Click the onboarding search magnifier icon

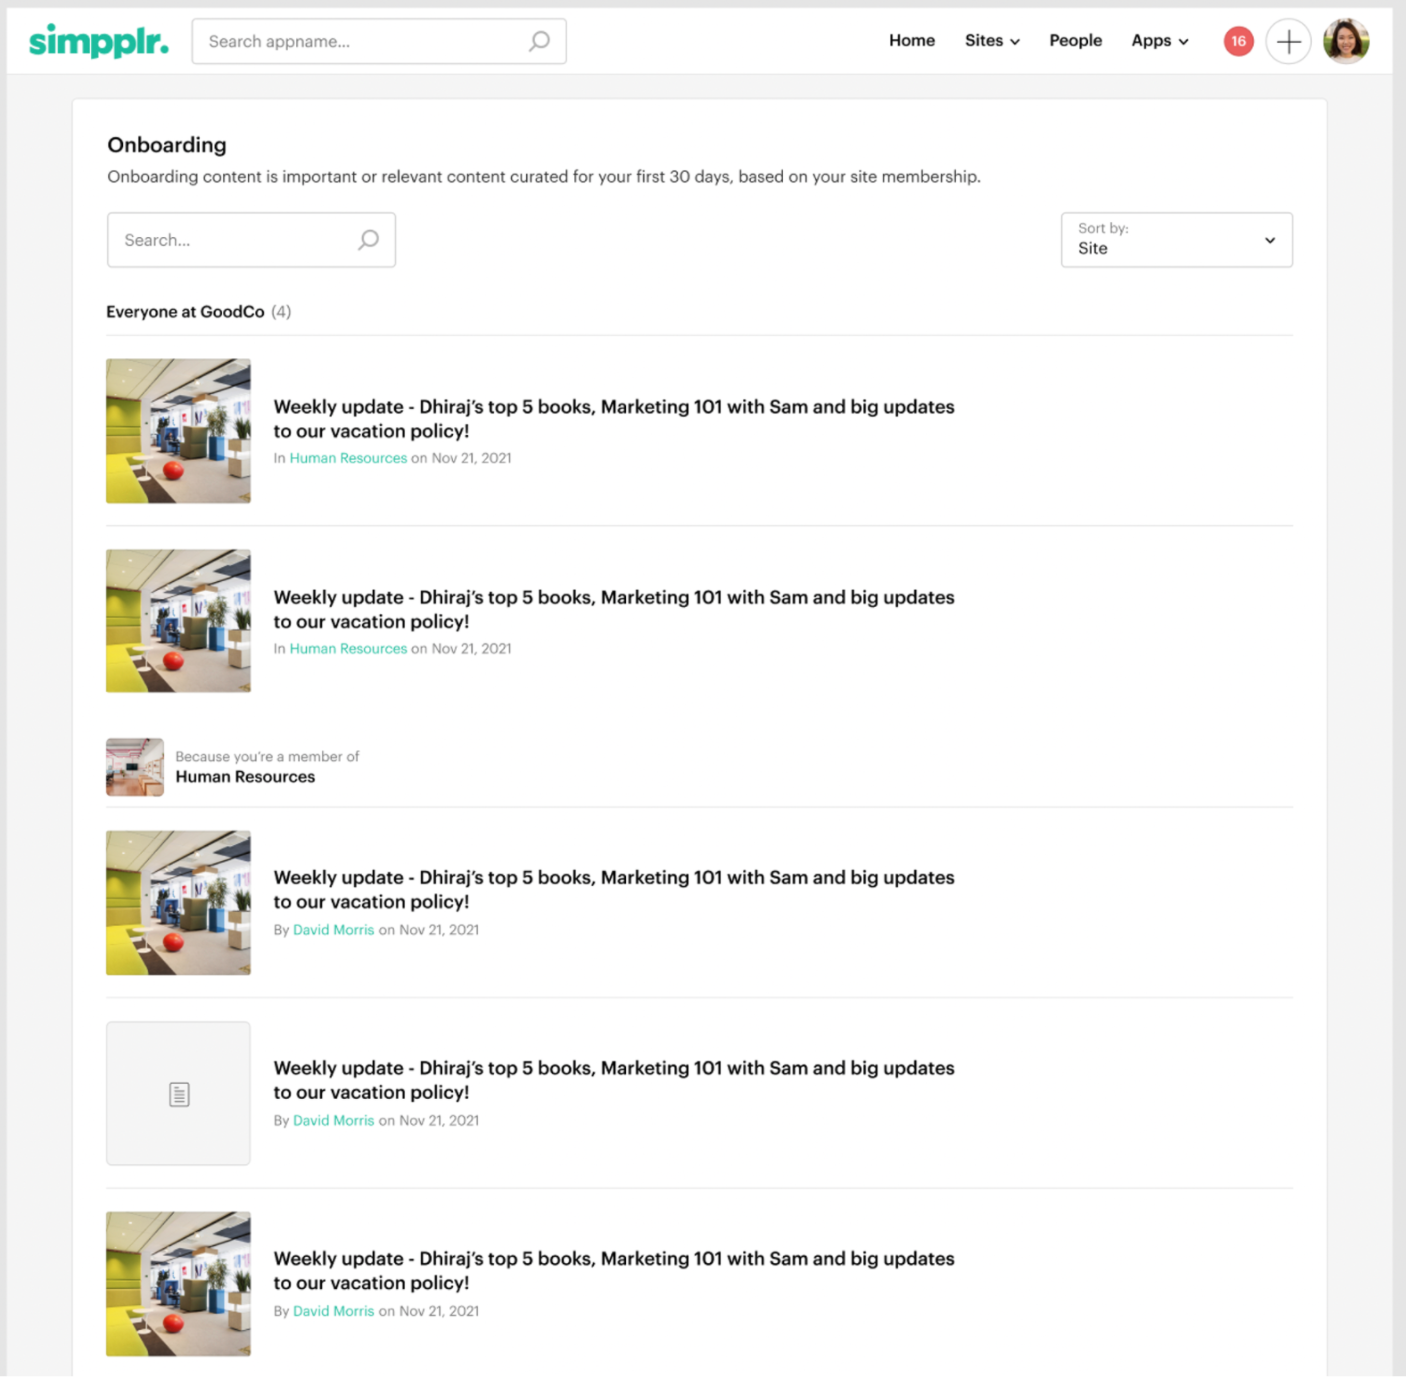(x=368, y=240)
